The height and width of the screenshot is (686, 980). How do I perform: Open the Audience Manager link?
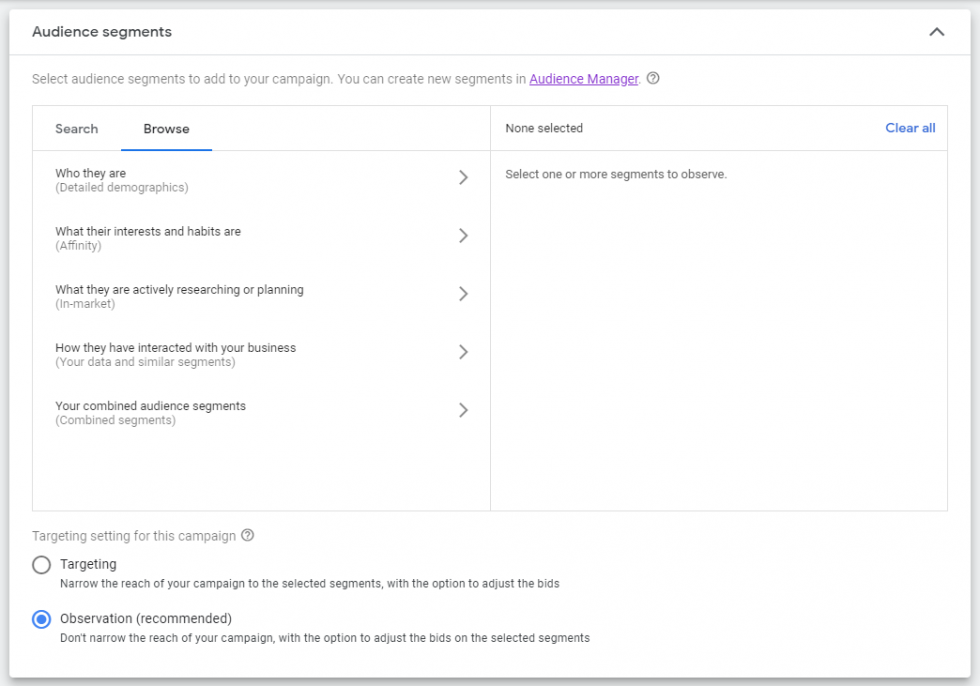point(584,78)
